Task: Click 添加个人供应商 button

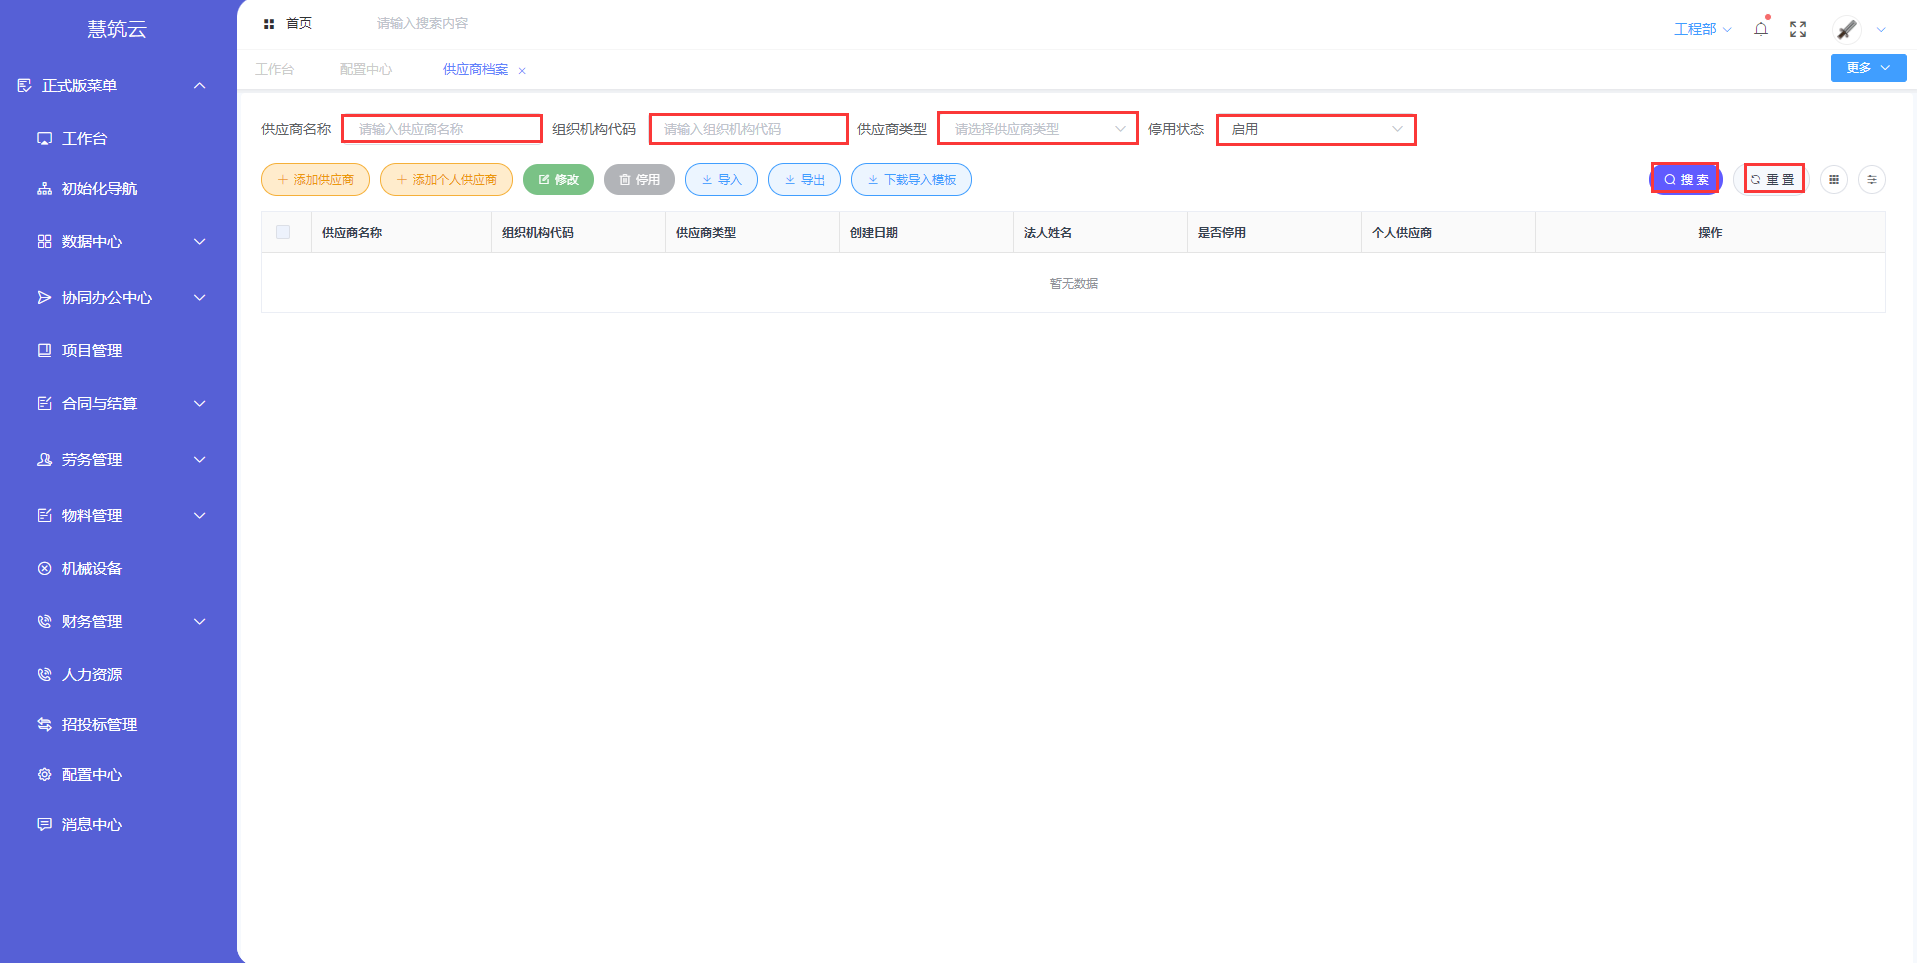Action: 446,180
